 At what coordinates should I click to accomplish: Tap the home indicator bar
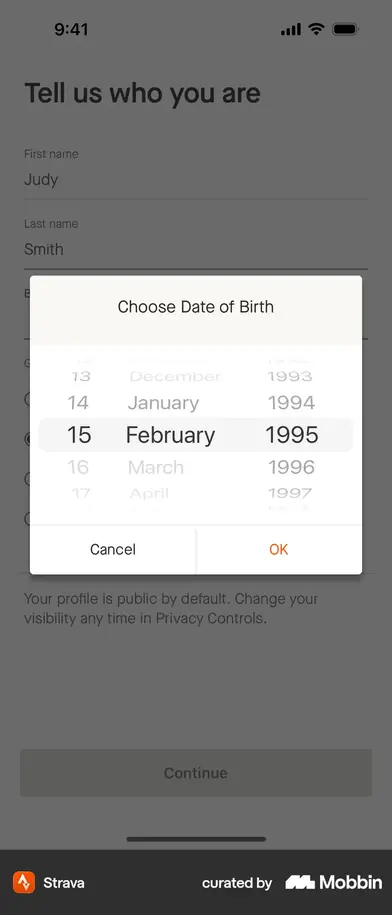click(196, 839)
